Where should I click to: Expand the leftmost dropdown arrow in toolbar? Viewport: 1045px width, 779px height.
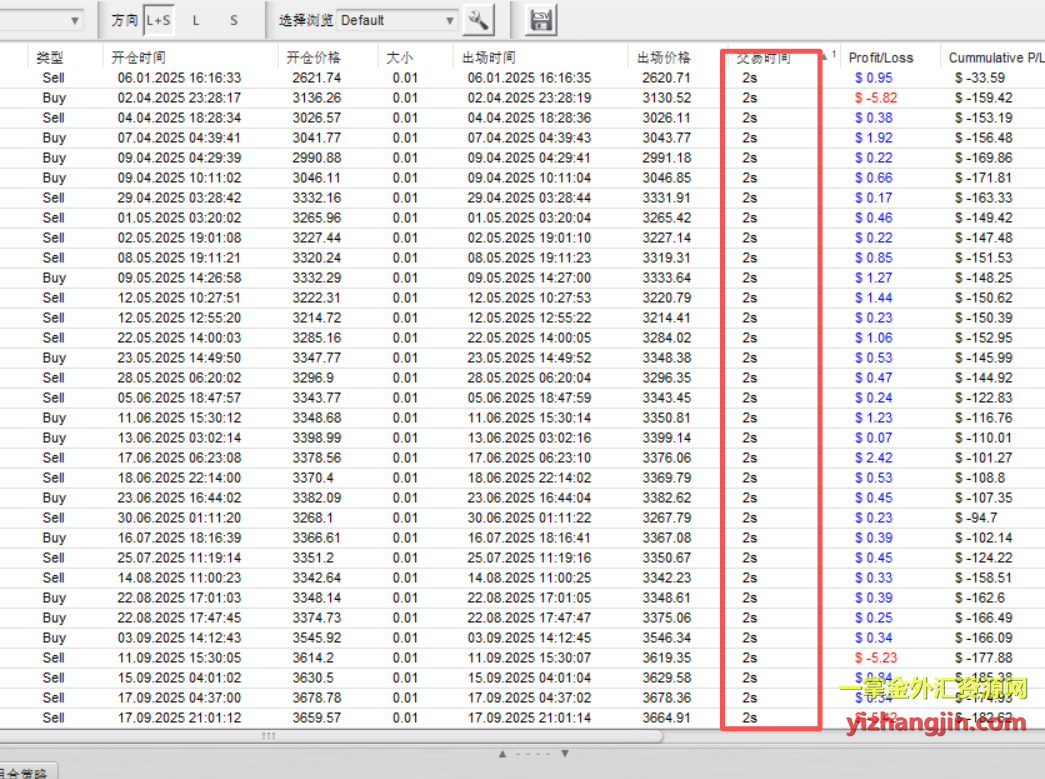pyautogui.click(x=75, y=21)
